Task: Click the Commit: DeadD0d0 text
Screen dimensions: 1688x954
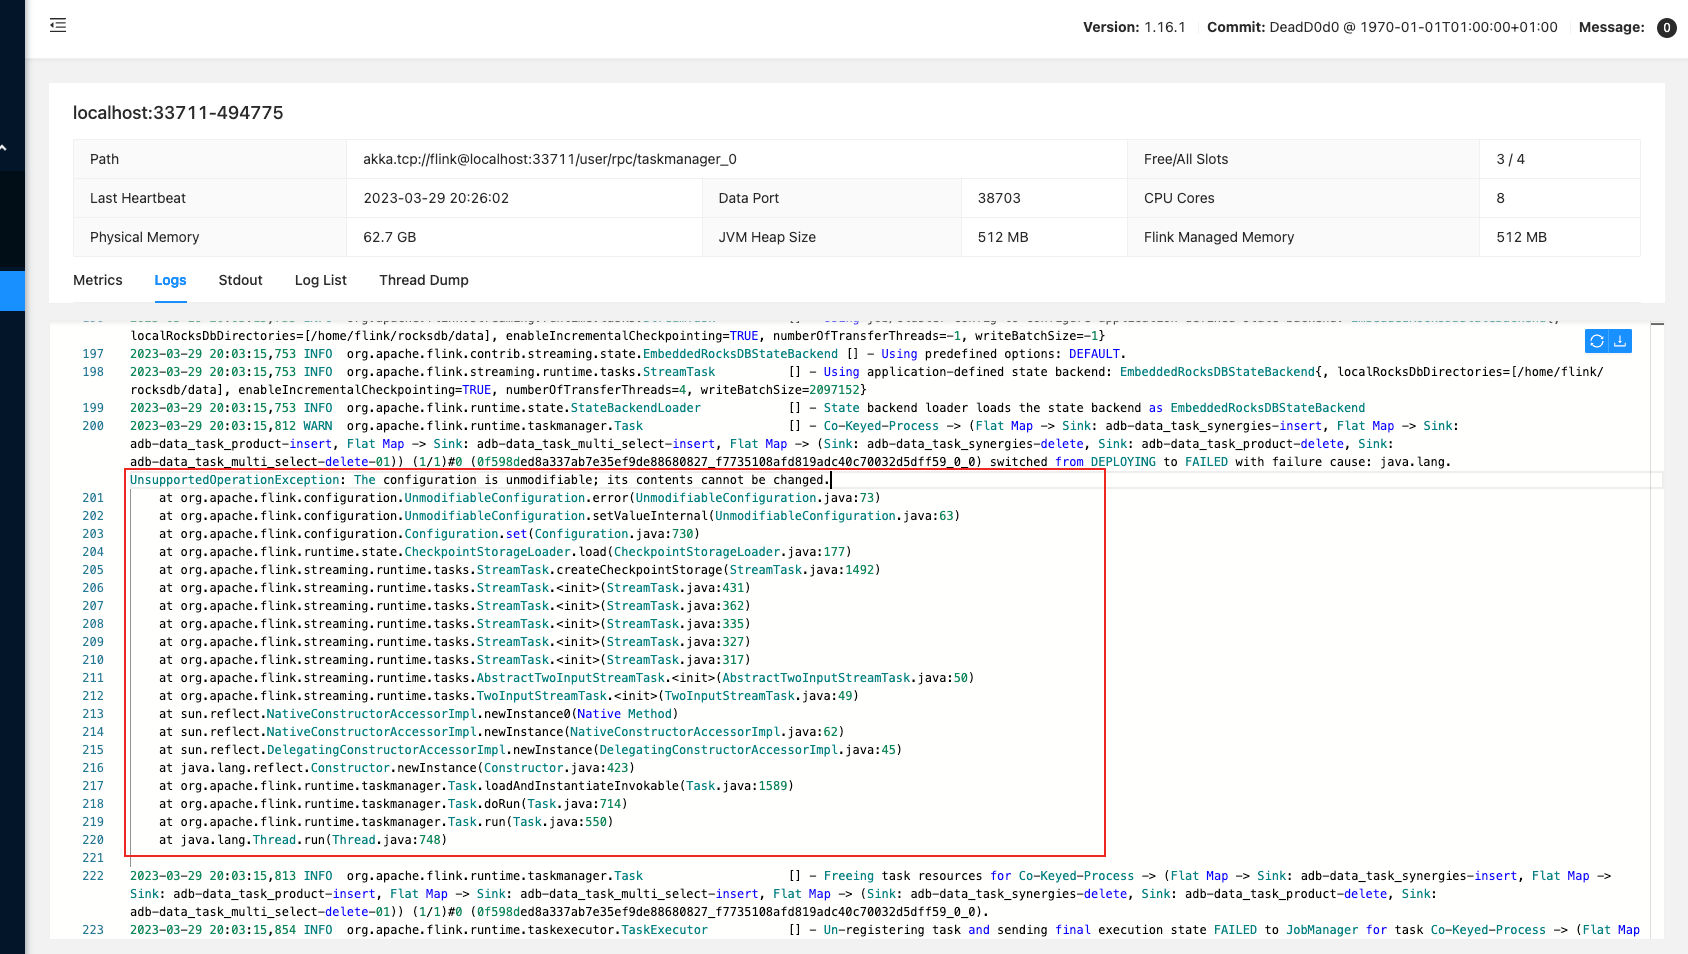Action: coord(1382,27)
